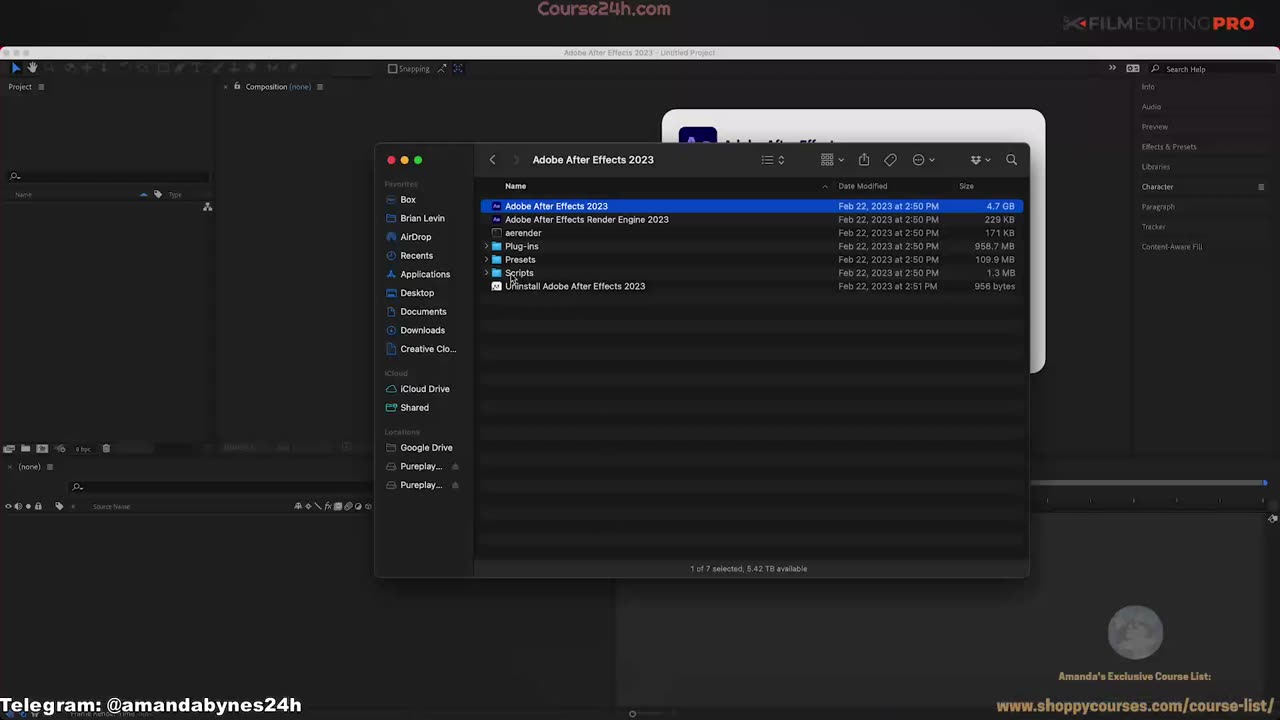
Task: Expand the workspace overflow chevrons
Action: [1112, 68]
